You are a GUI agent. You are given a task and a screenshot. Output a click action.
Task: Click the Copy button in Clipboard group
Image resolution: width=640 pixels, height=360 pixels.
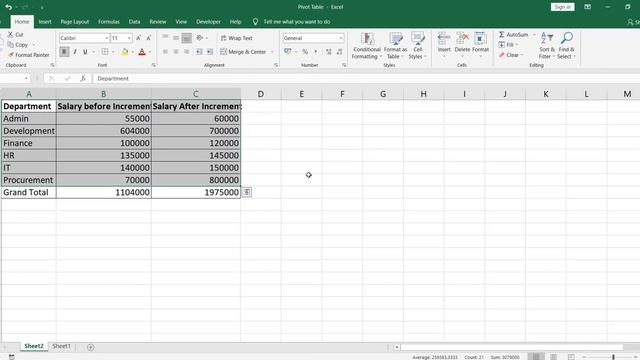pyautogui.click(x=18, y=45)
